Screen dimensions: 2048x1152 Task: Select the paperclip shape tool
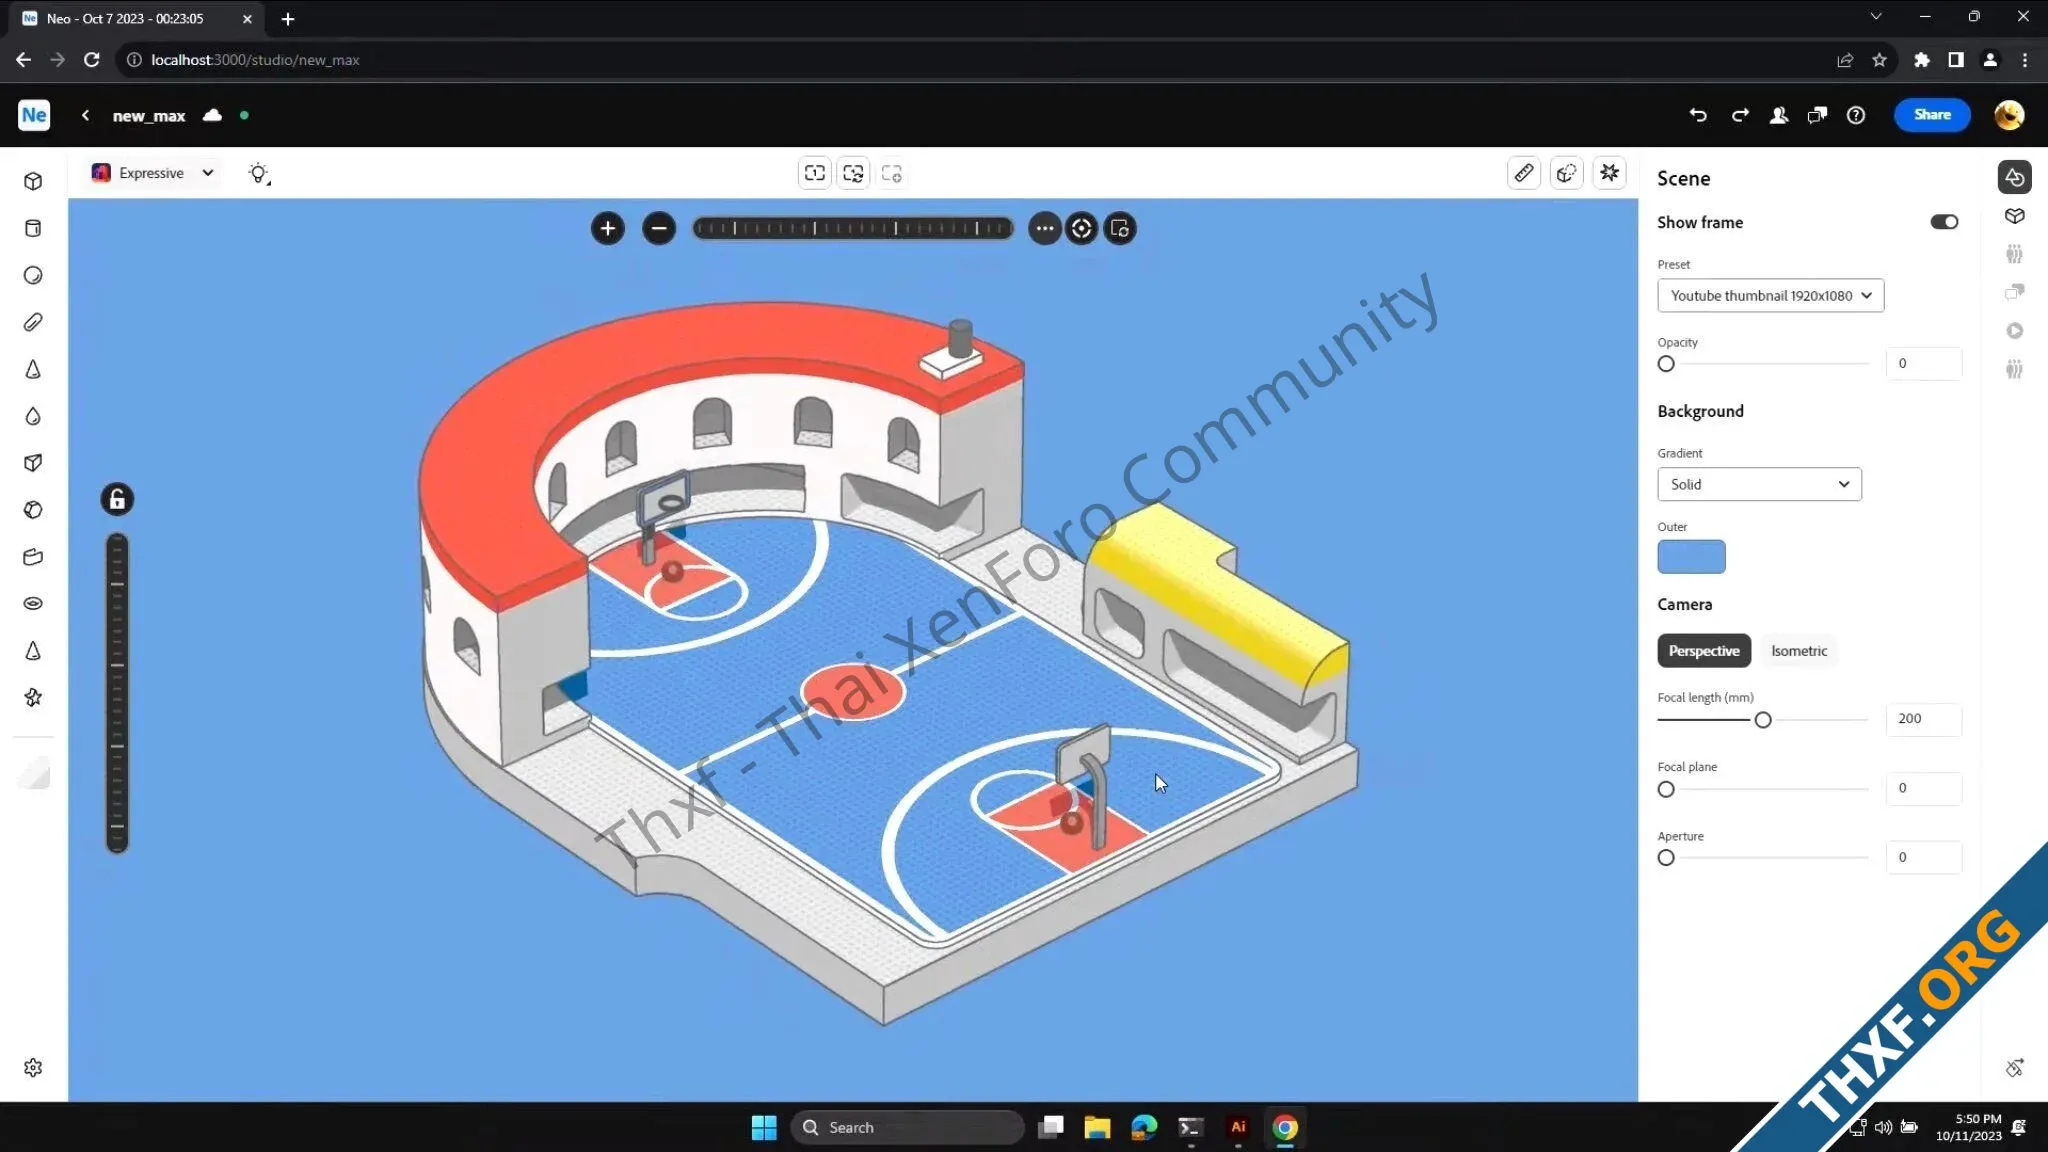[33, 322]
